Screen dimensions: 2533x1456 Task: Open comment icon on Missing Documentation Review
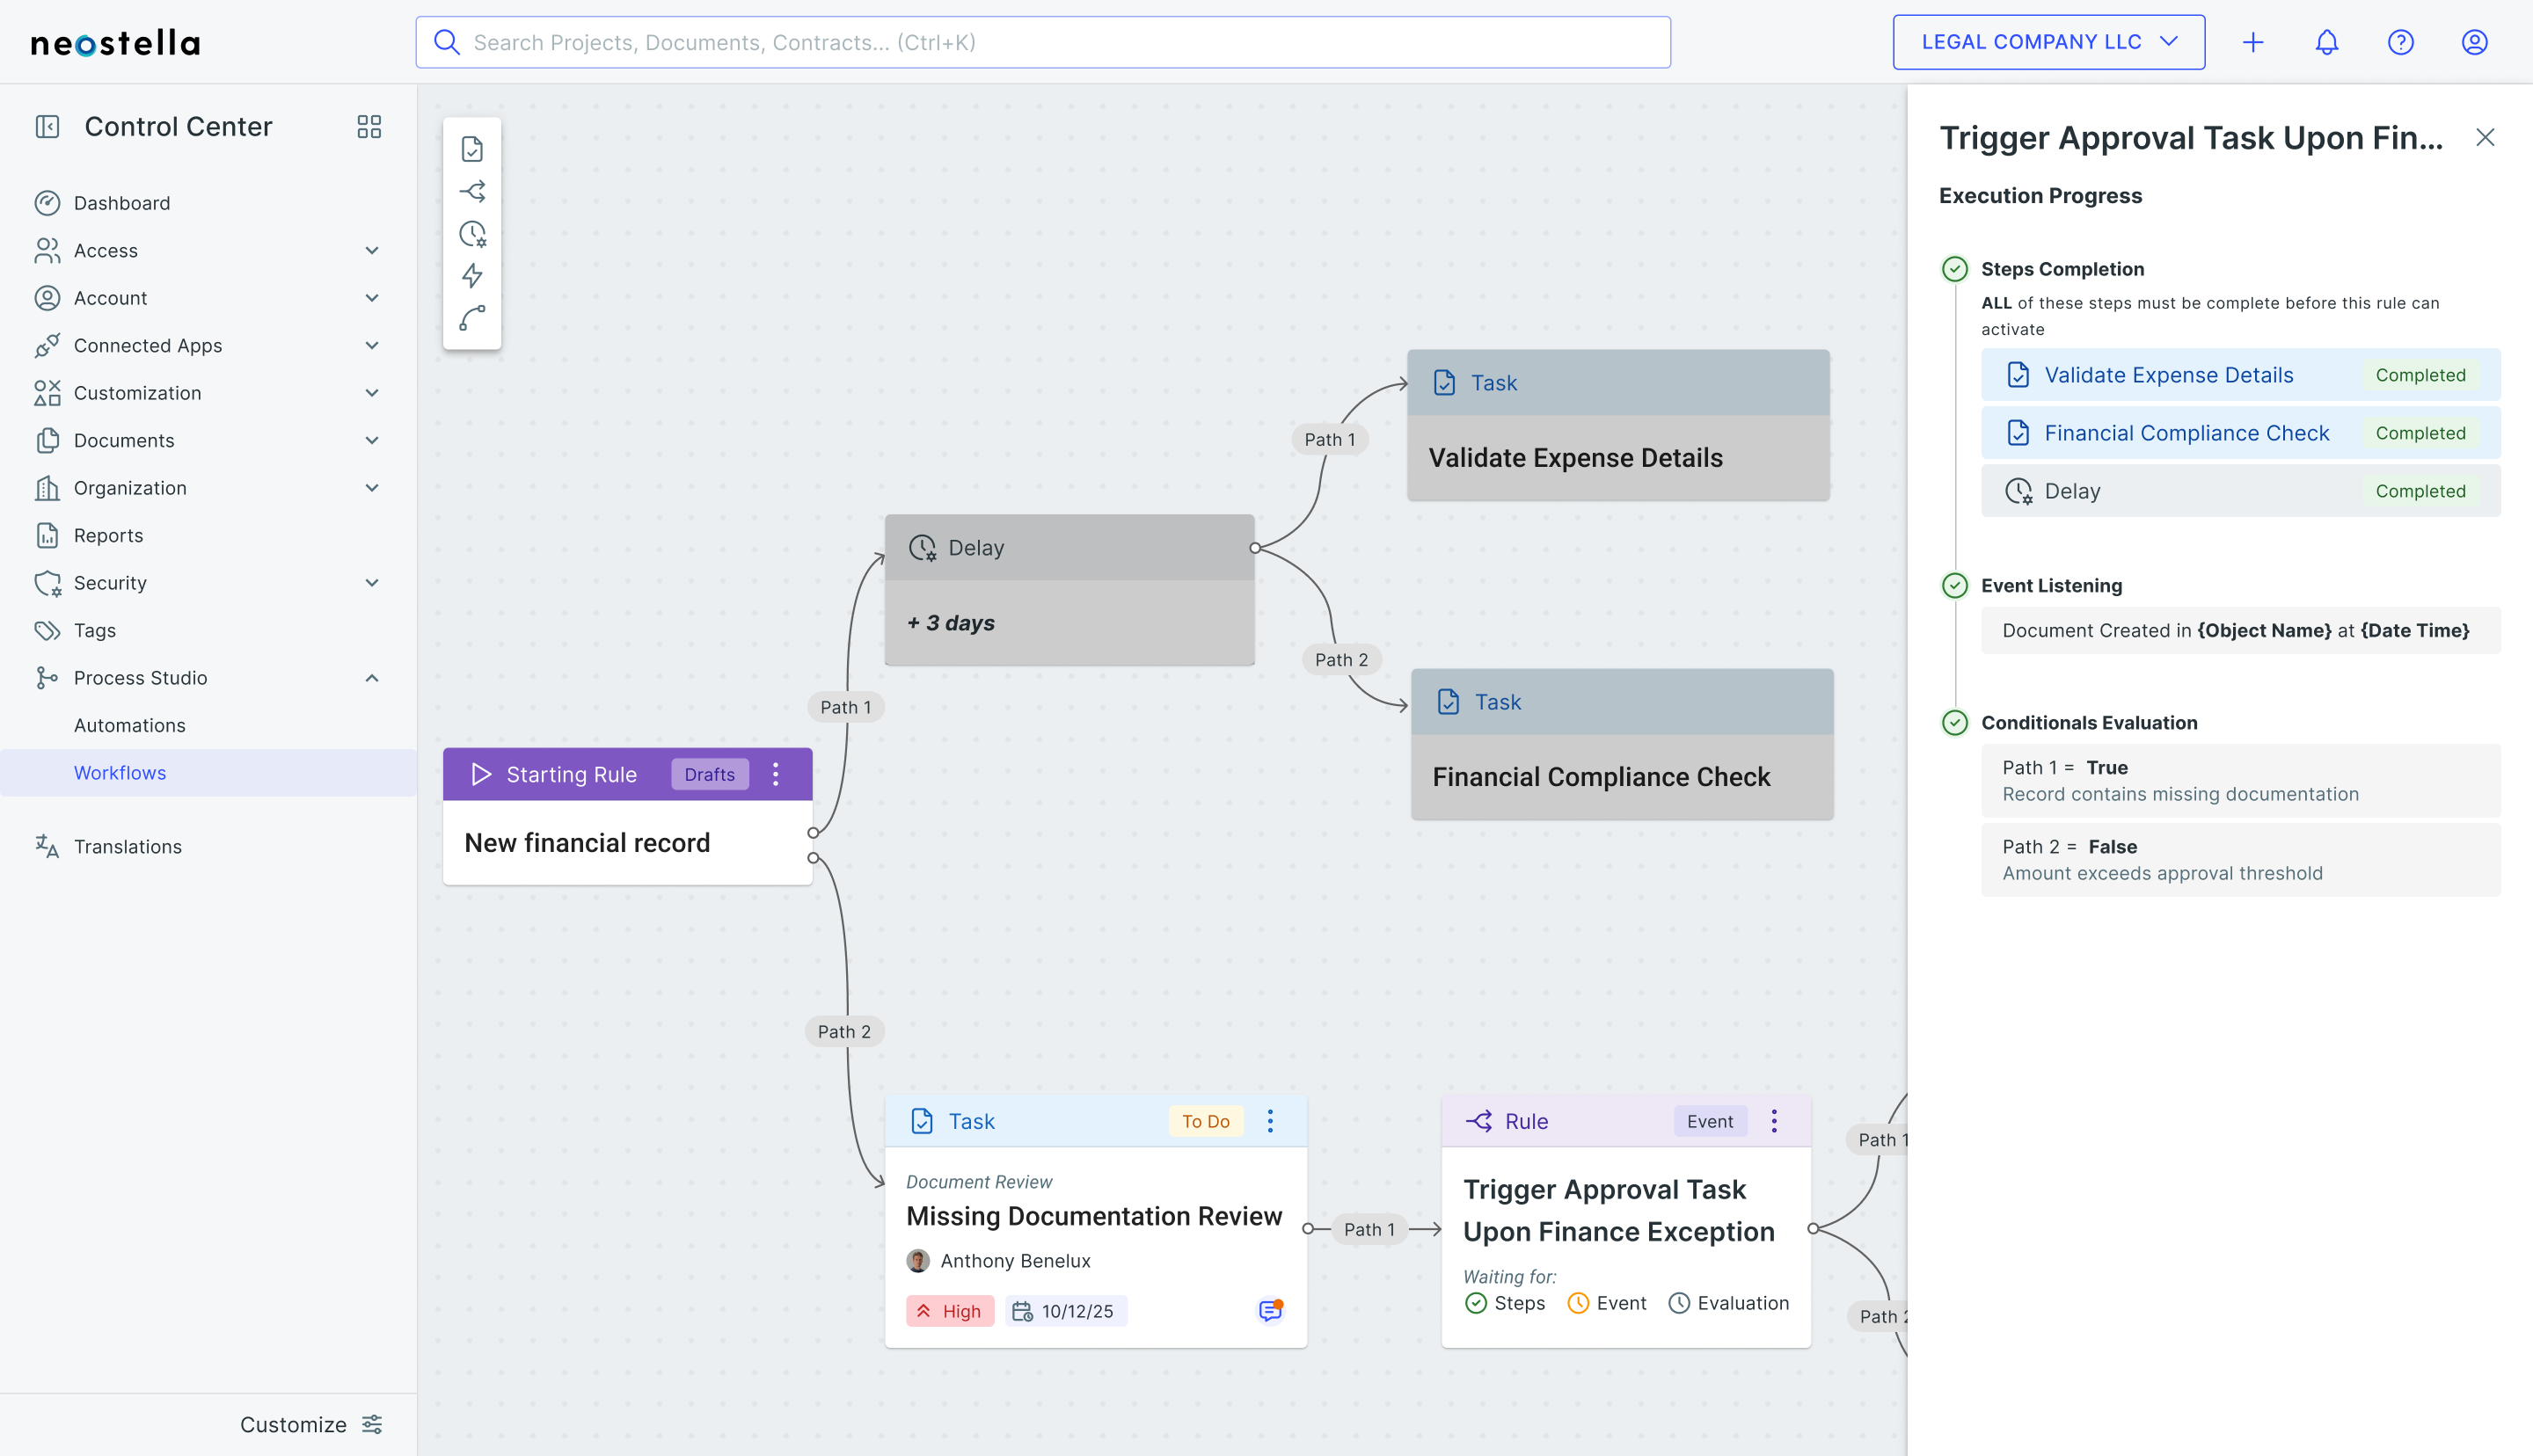click(1270, 1310)
